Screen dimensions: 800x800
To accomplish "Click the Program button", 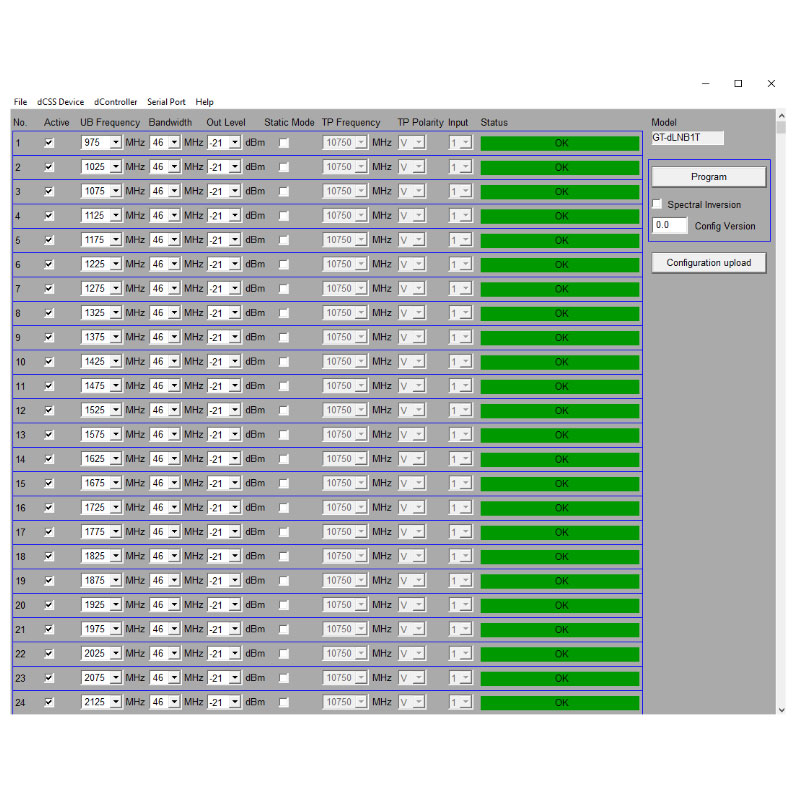I will [709, 177].
